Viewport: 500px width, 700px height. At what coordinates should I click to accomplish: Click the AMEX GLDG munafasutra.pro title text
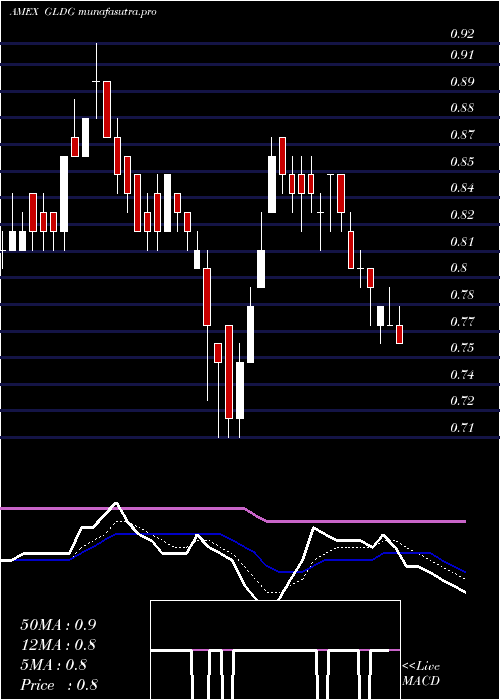click(83, 12)
